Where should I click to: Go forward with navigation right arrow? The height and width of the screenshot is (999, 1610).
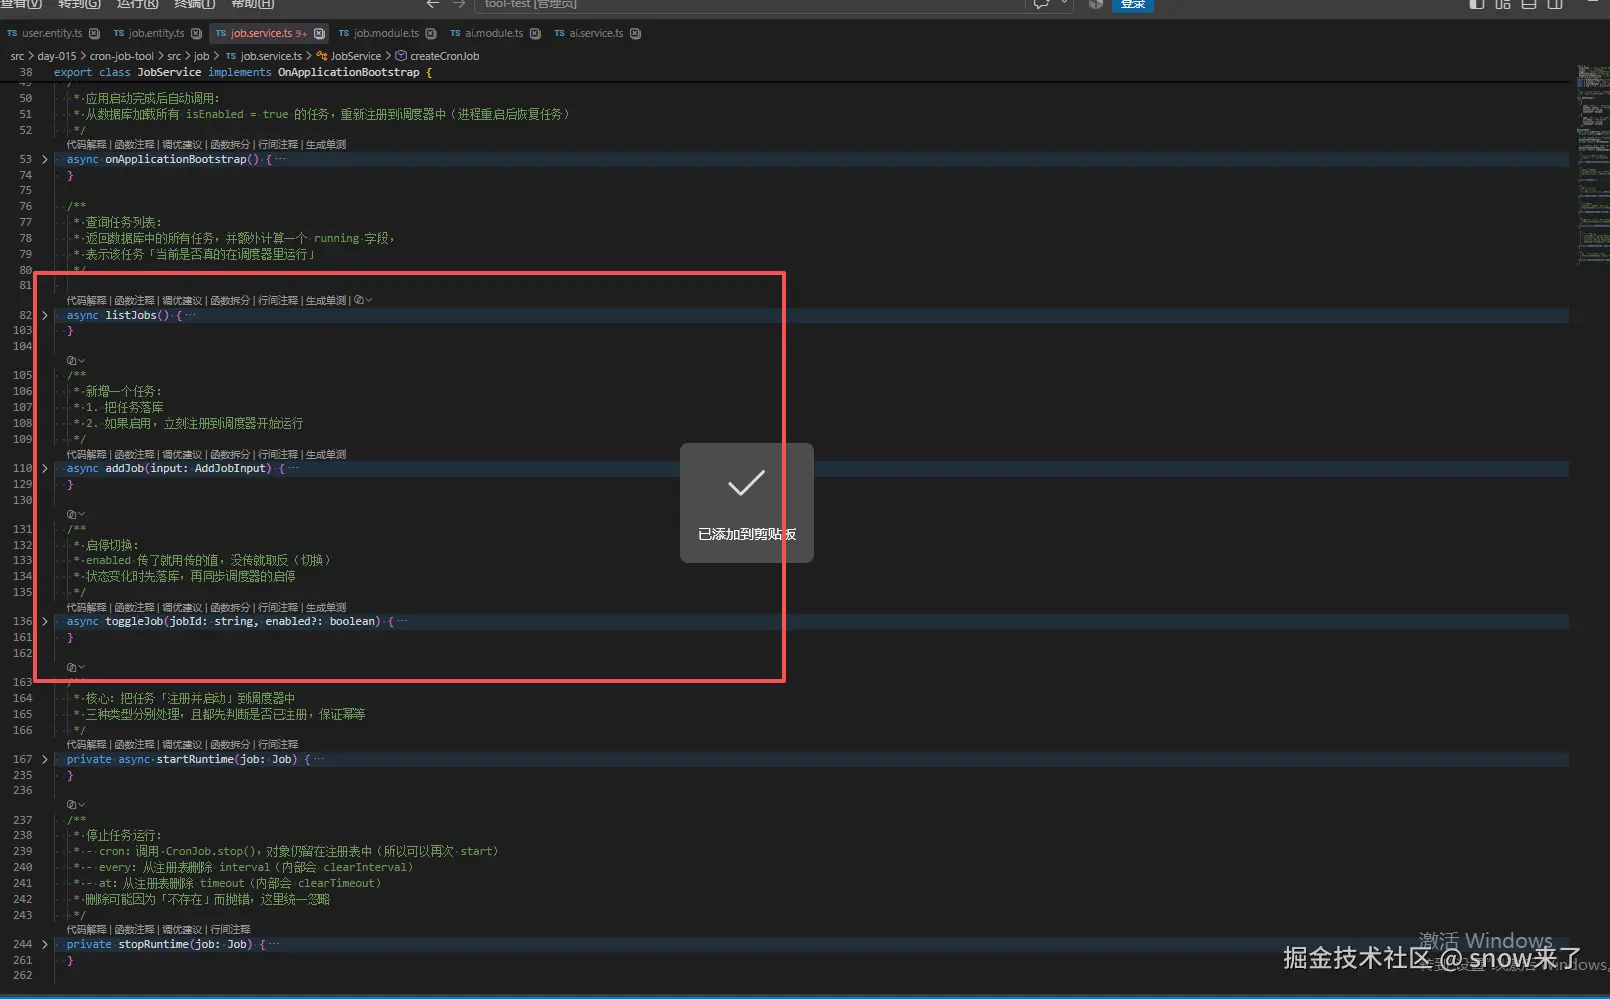(x=459, y=5)
